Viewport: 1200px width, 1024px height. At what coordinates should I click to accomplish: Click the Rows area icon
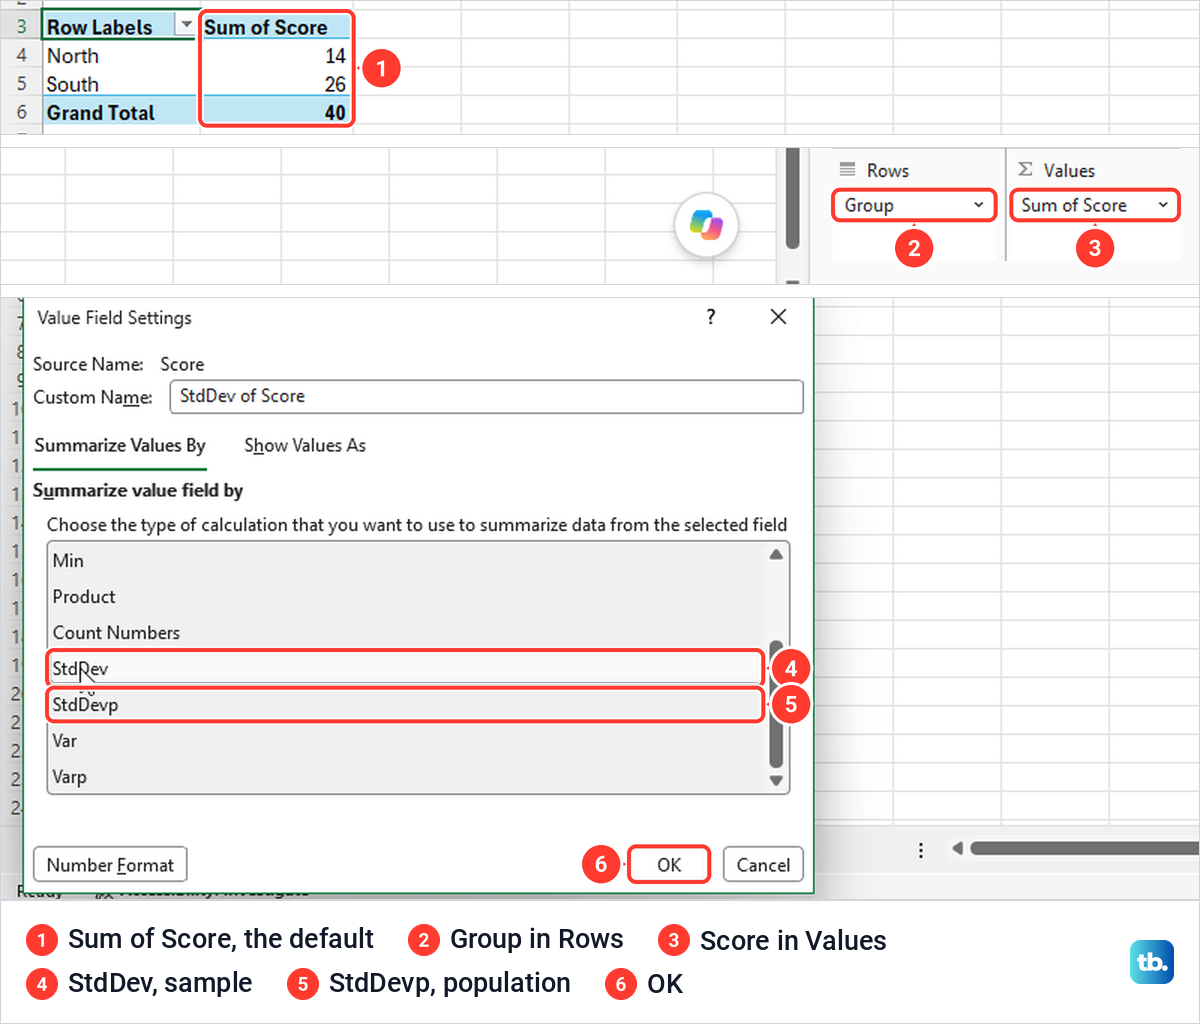point(848,170)
